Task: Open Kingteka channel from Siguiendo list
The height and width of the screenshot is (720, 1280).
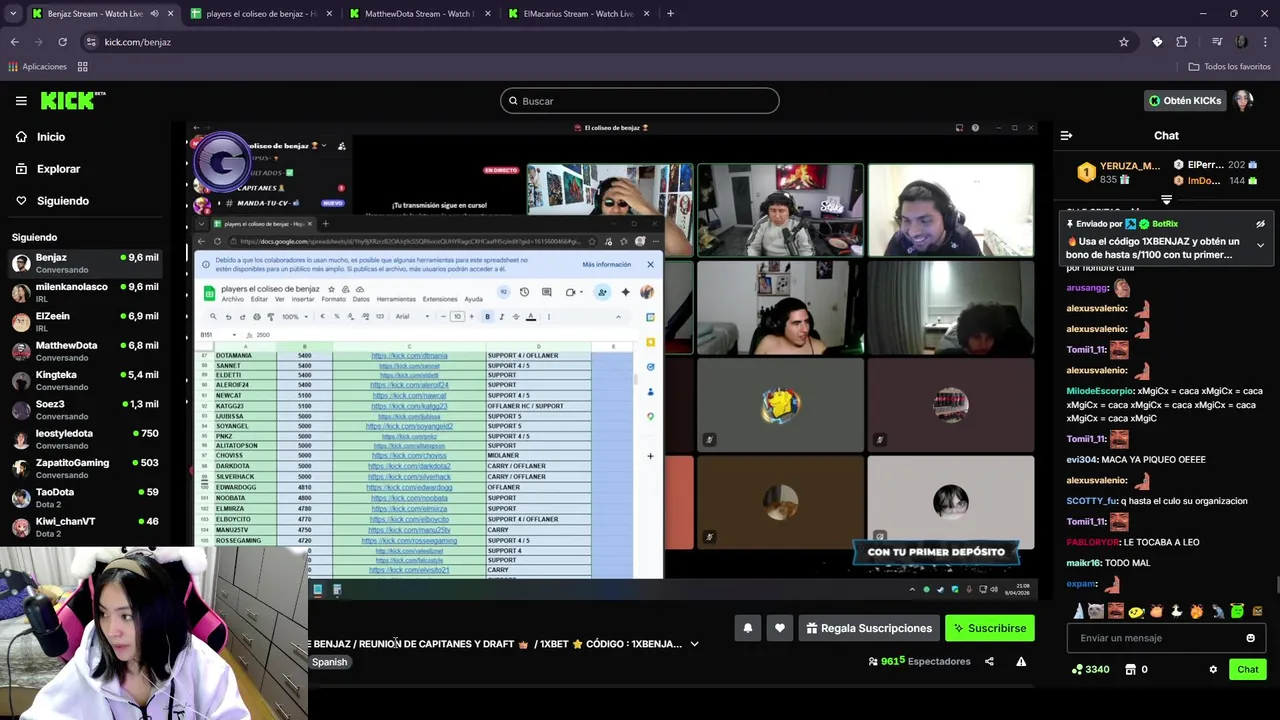Action: coord(85,380)
